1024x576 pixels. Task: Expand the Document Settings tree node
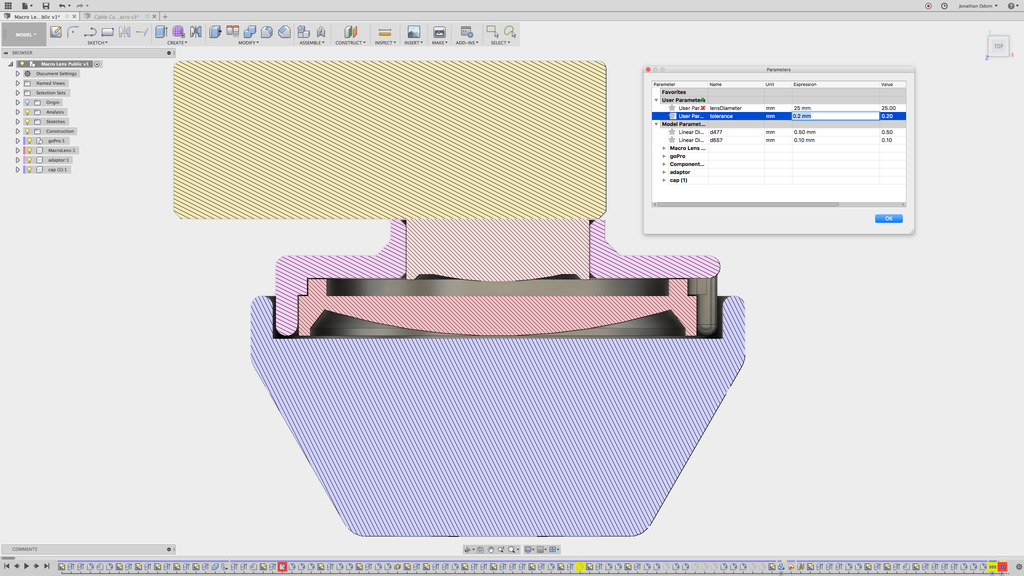[17, 73]
